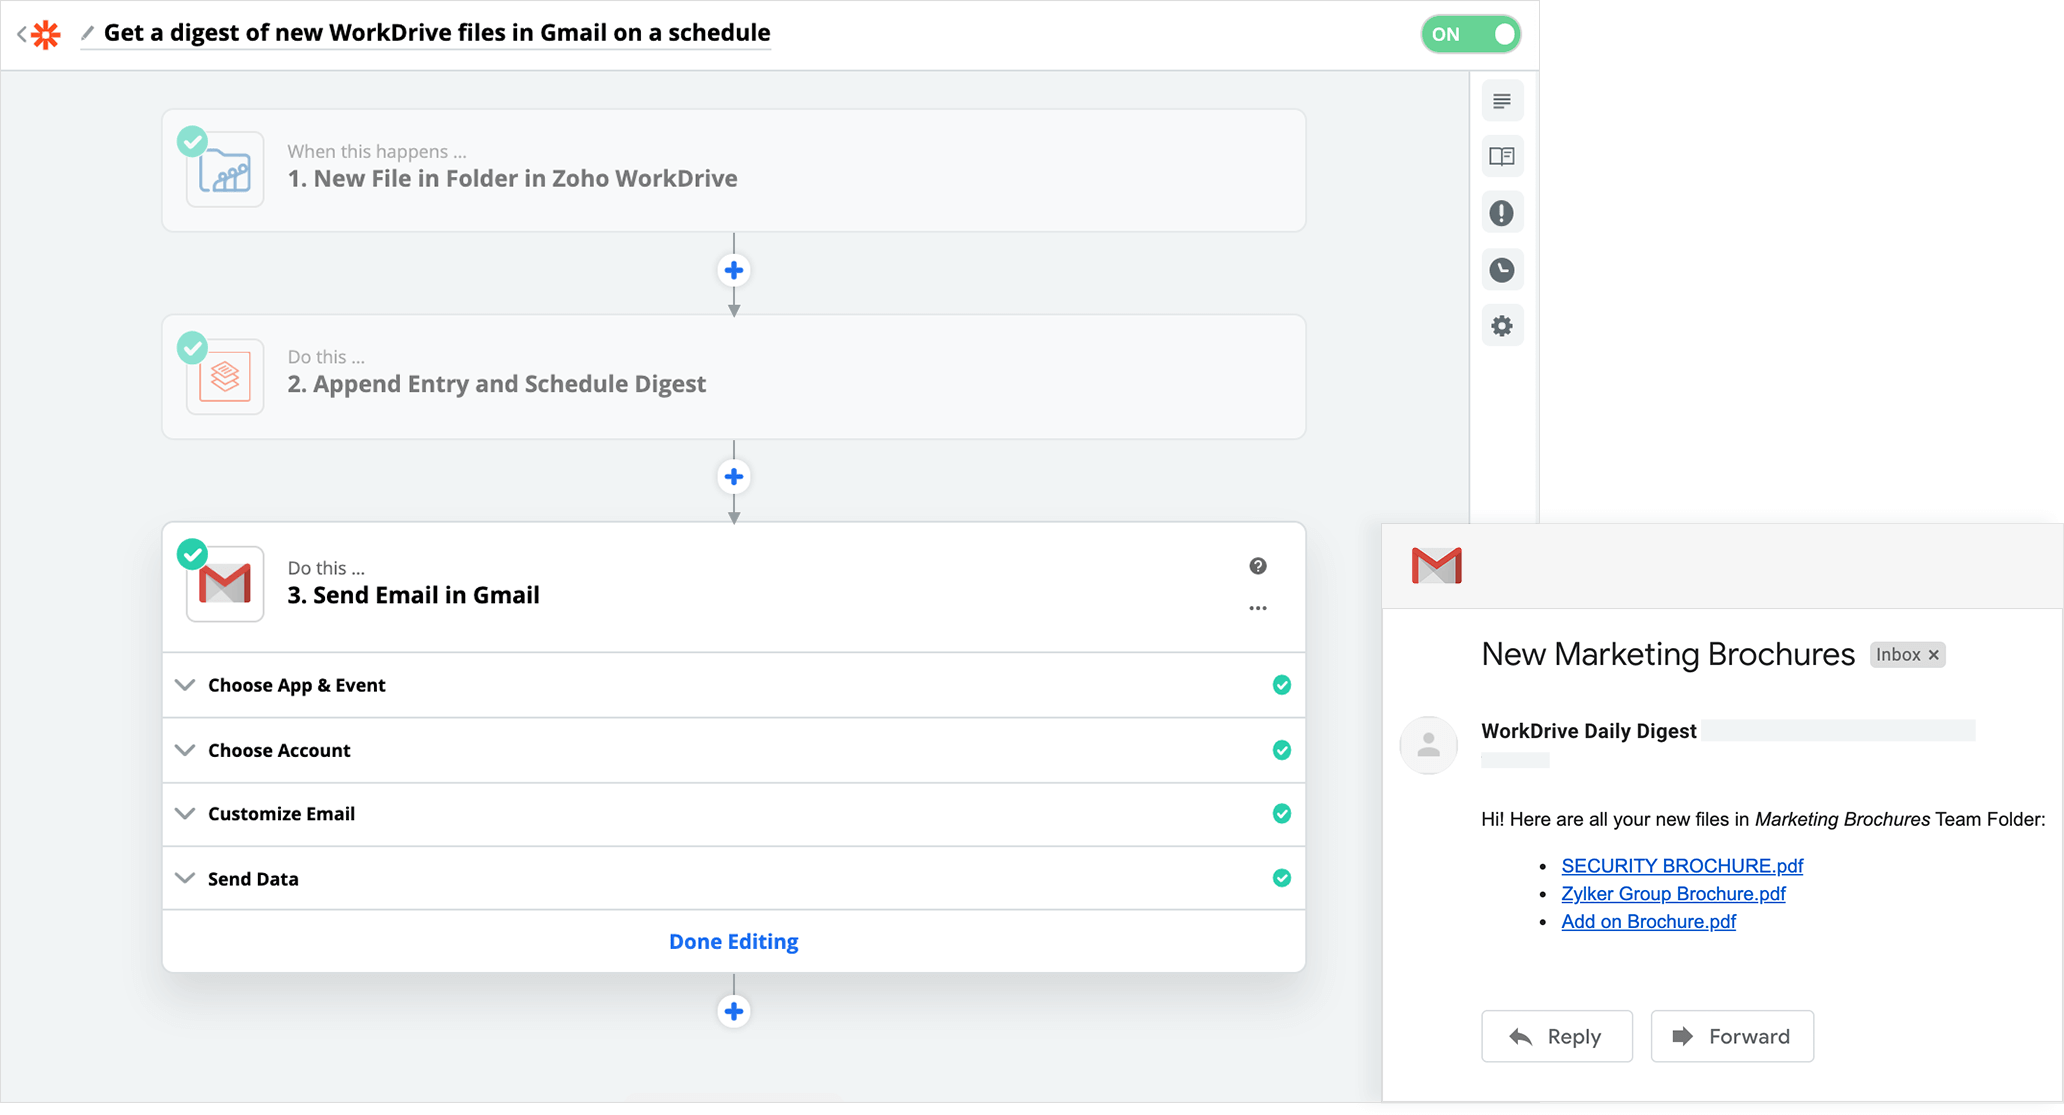
Task: Click the green checkmark on step 1
Action: (x=192, y=140)
